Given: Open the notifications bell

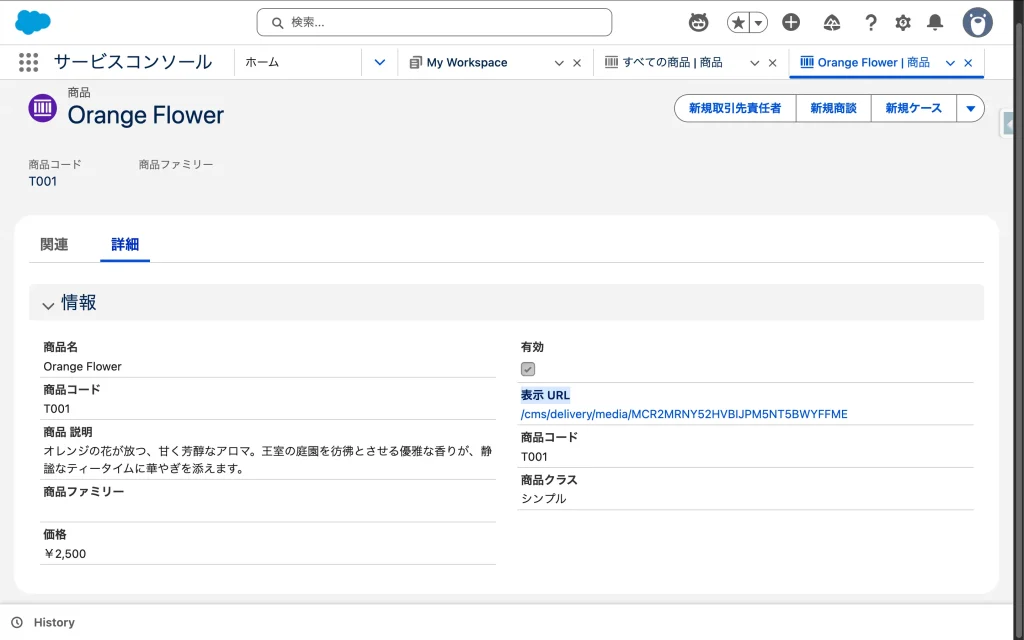Looking at the screenshot, I should tap(935, 22).
